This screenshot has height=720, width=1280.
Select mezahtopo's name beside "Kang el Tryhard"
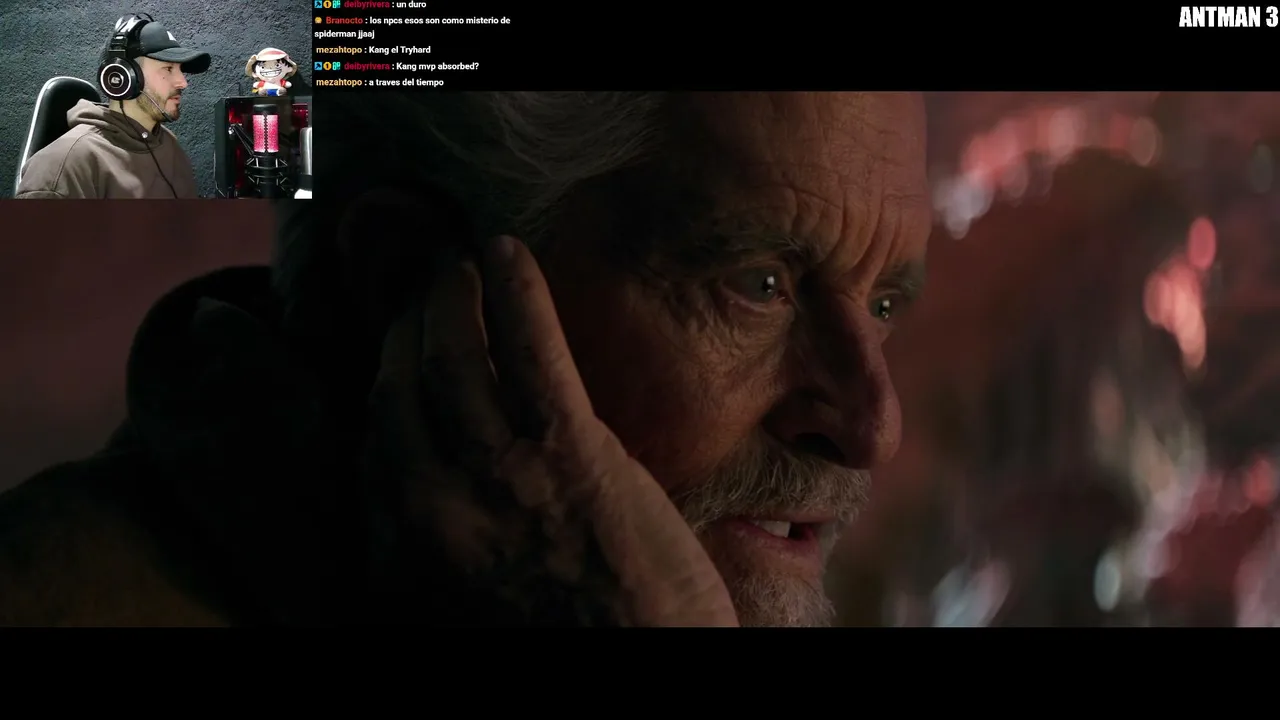pyautogui.click(x=339, y=50)
